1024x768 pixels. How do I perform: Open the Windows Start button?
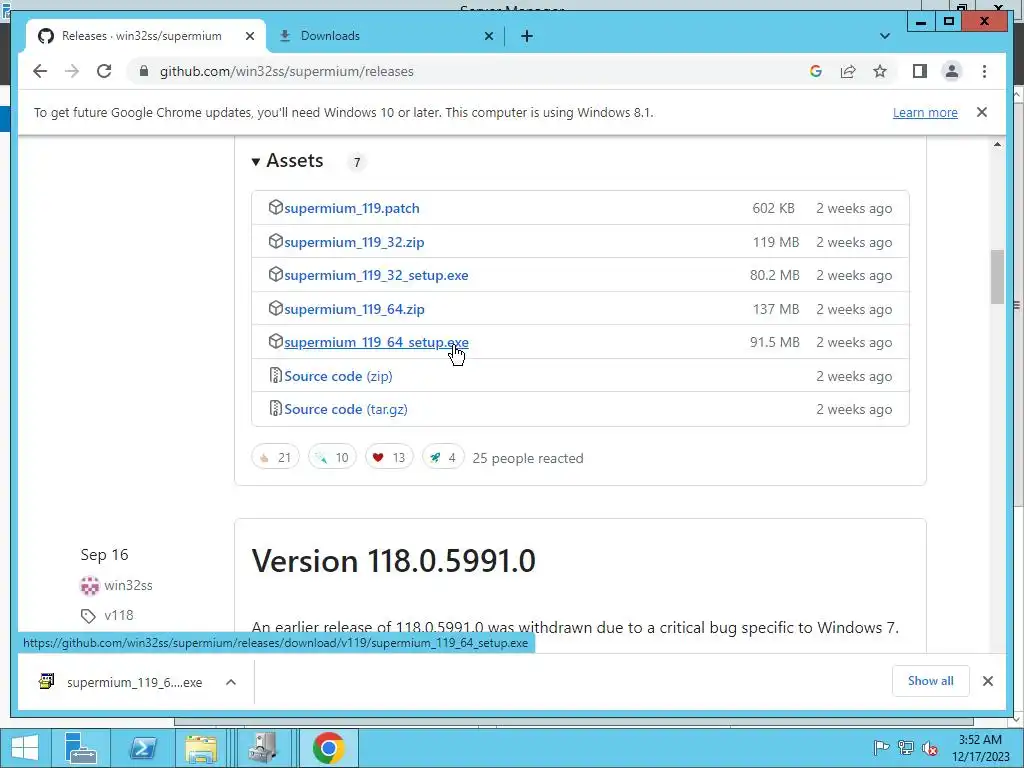point(24,748)
